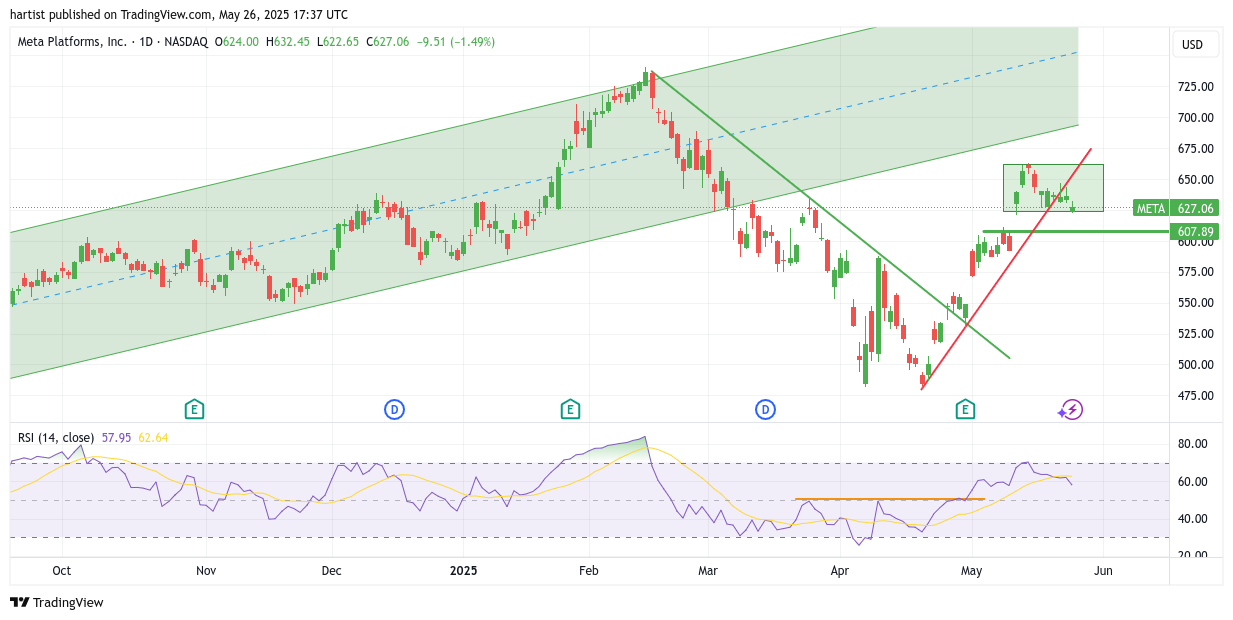This screenshot has height=620, width=1233.
Task: Click the Feb time axis label
Action: coord(589,571)
